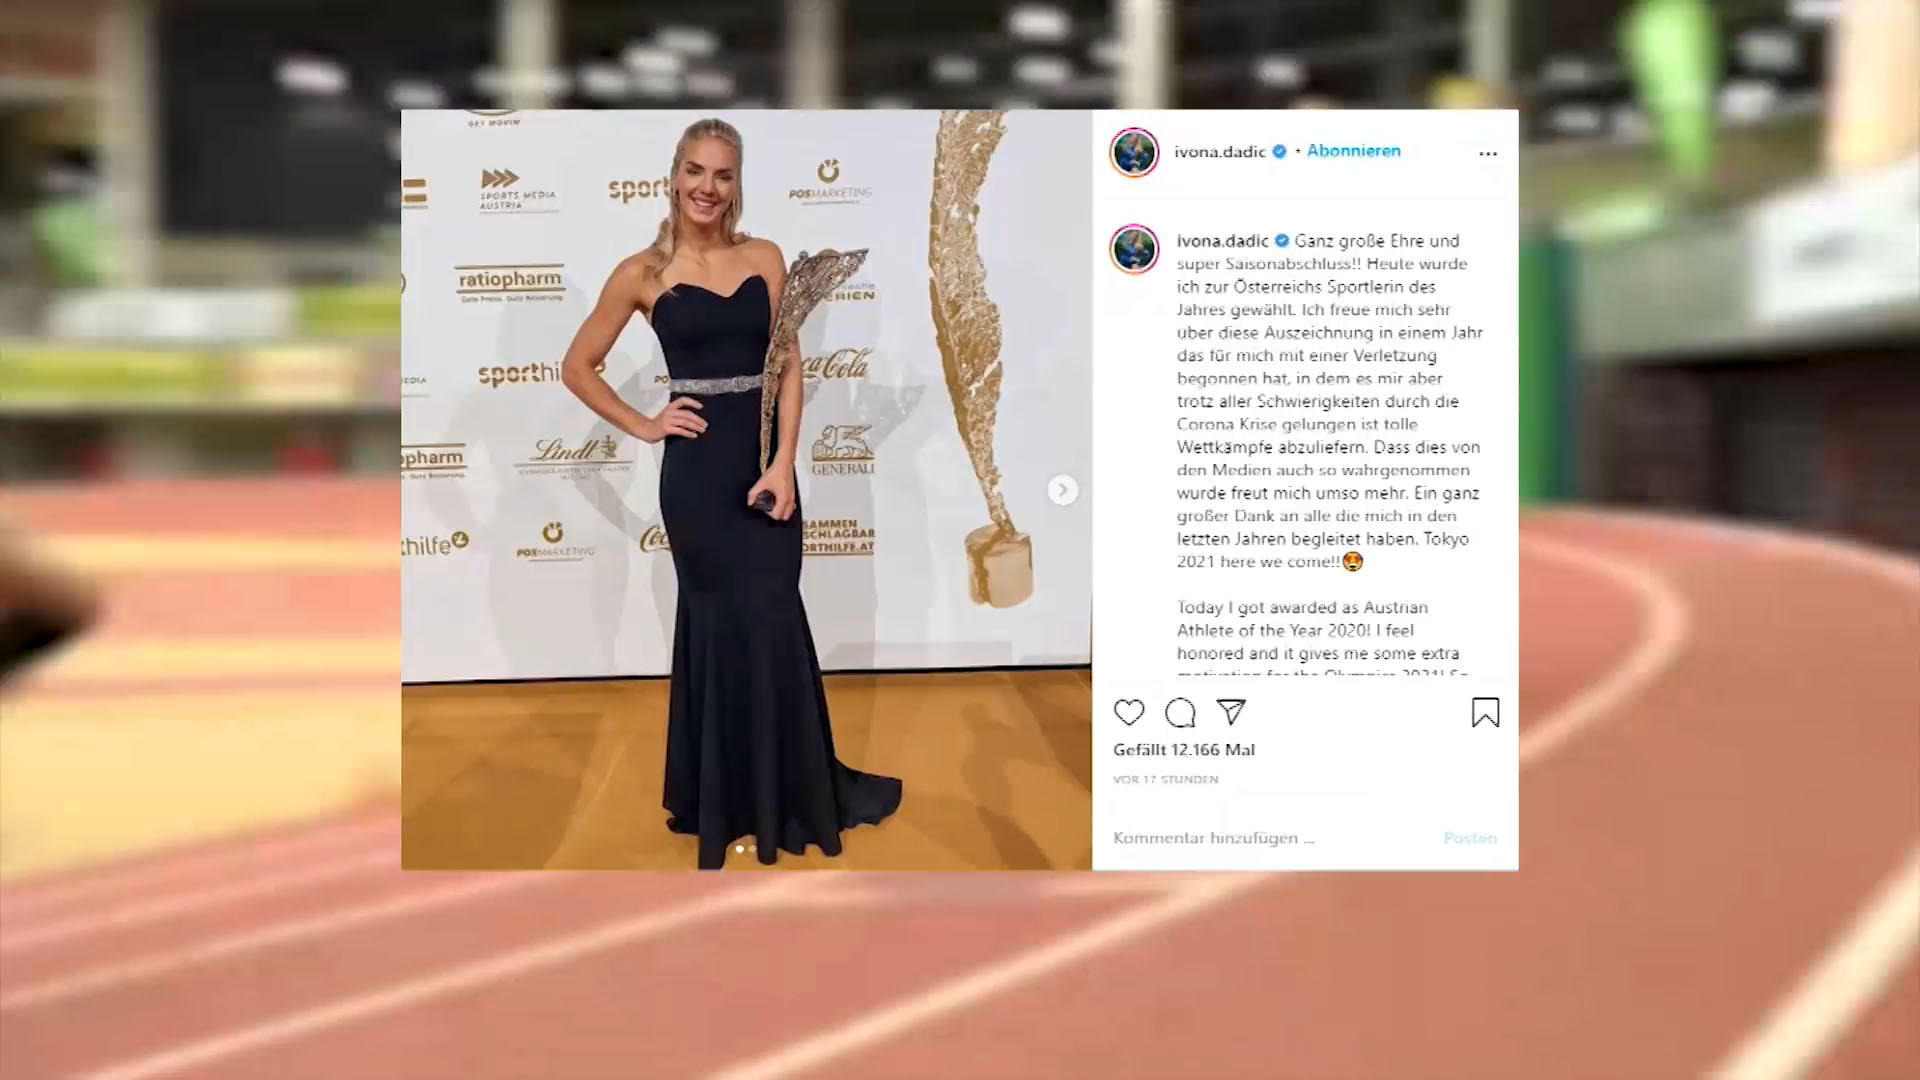Click the verified badge in post header
Viewport: 1920px width, 1080px height.
click(x=1279, y=152)
